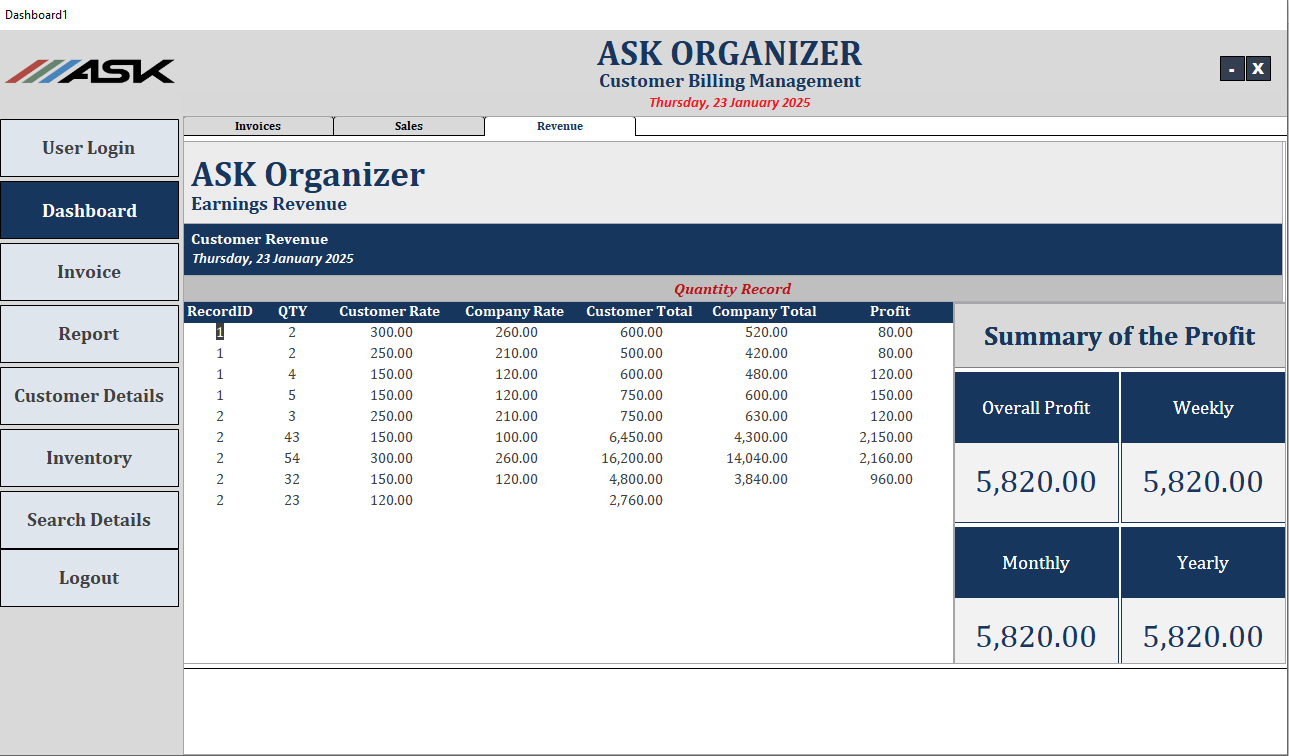The image size is (1289, 756).
Task: Click the 3,840.00 company total cell
Action: [761, 479]
